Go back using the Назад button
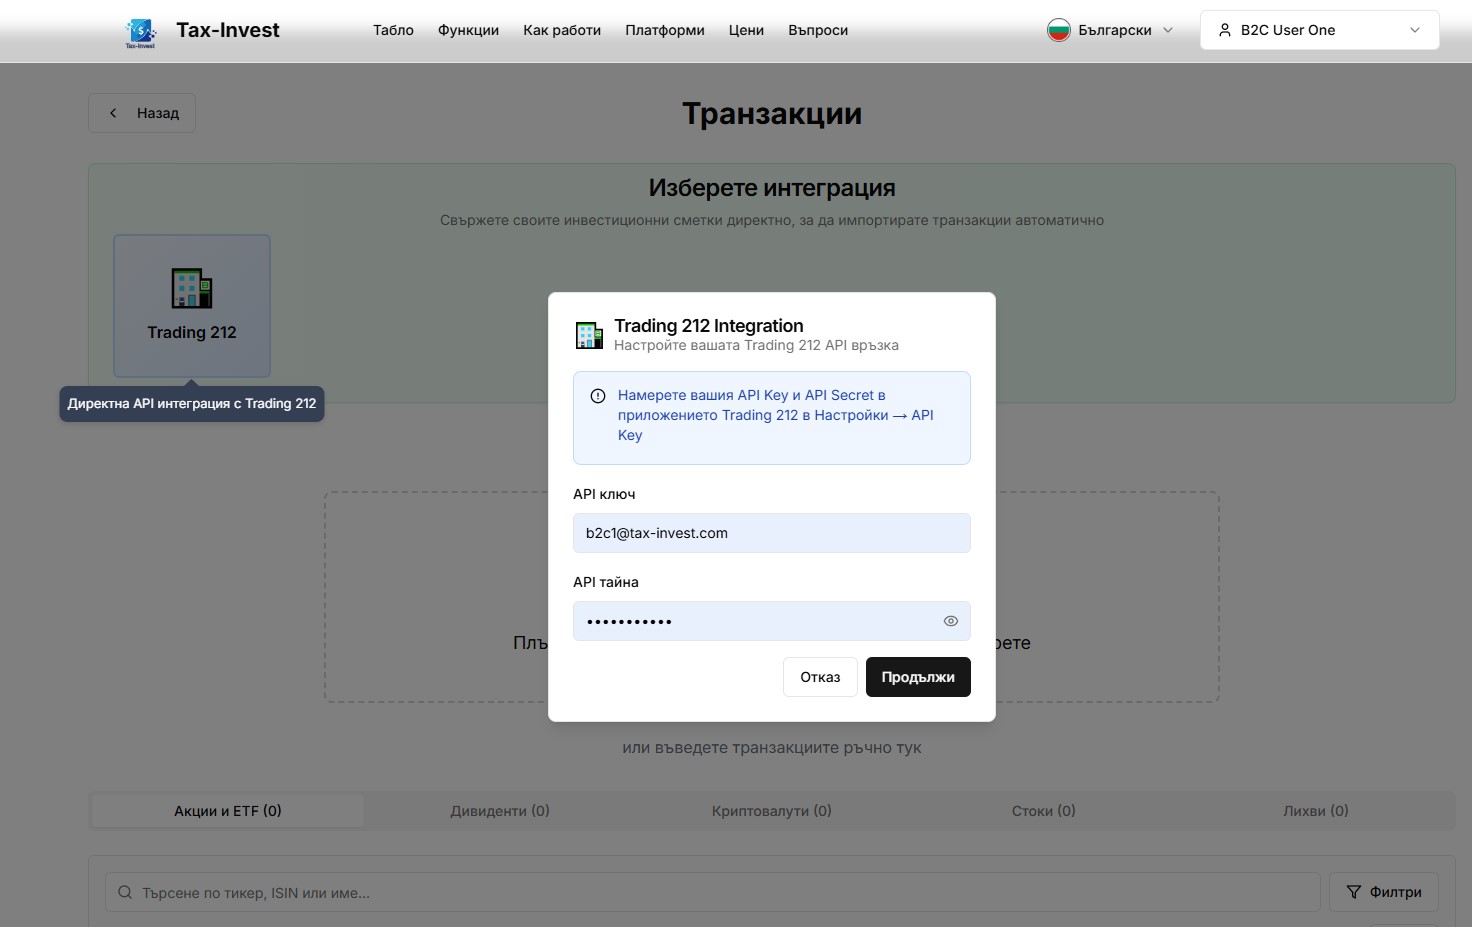 (x=142, y=113)
